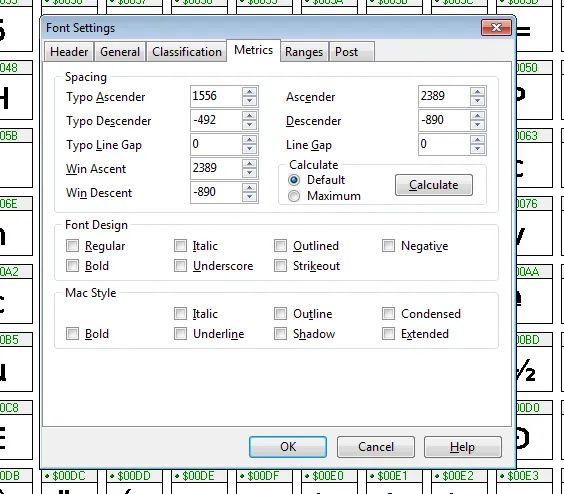Check the Underline checkbox
This screenshot has width=564, height=494.
click(x=180, y=334)
